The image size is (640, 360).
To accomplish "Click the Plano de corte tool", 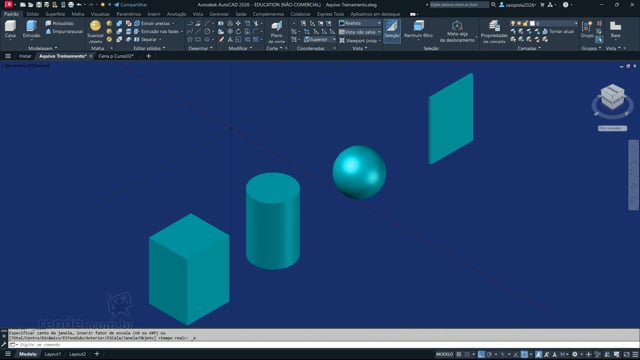I will click(276, 31).
